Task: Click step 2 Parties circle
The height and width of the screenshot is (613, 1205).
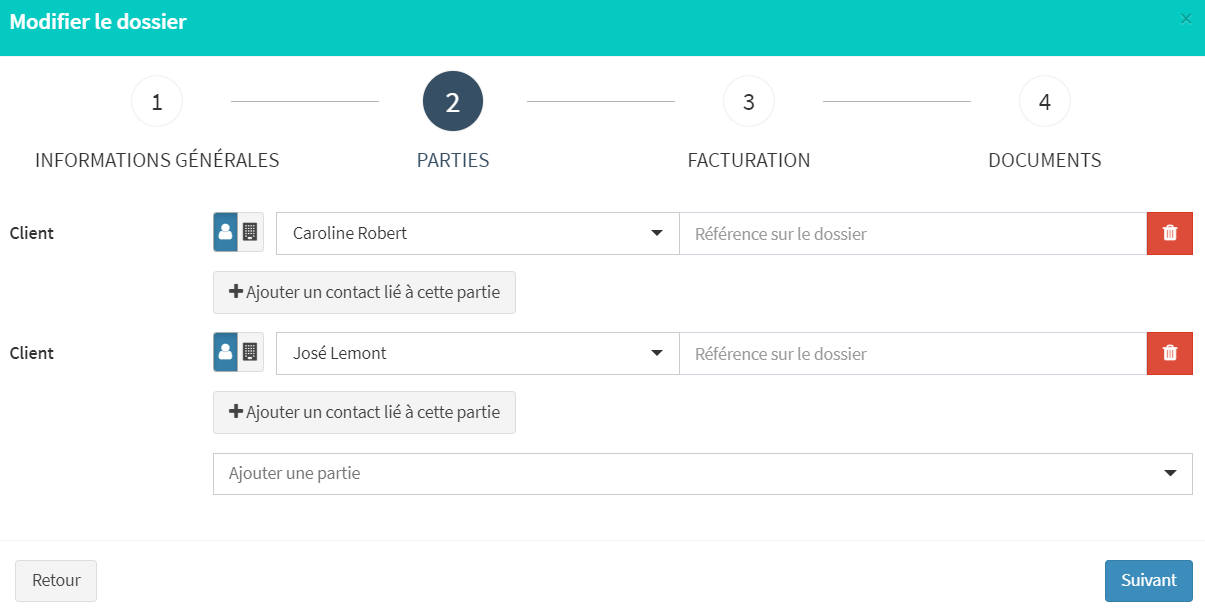Action: coord(453,101)
